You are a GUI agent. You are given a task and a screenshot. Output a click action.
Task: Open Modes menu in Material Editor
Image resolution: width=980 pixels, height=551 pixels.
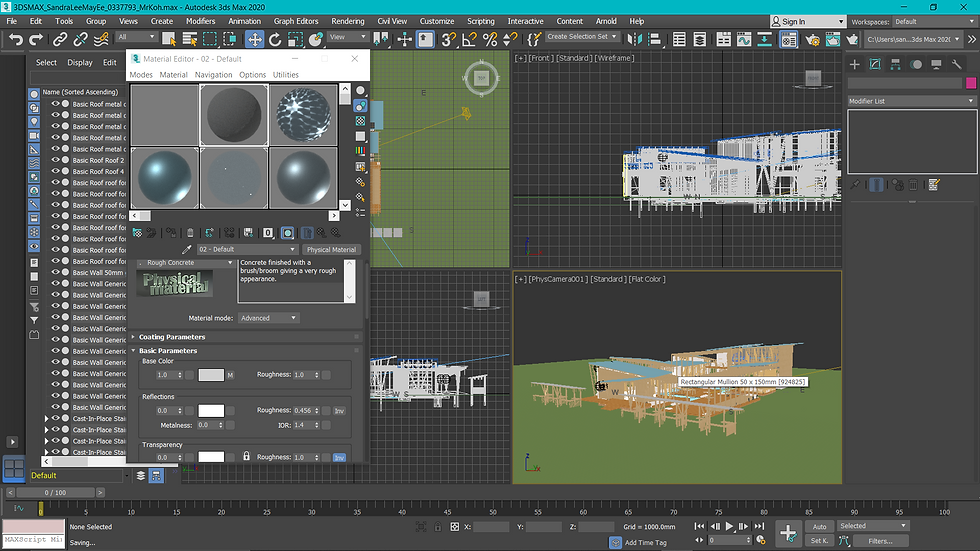[141, 74]
